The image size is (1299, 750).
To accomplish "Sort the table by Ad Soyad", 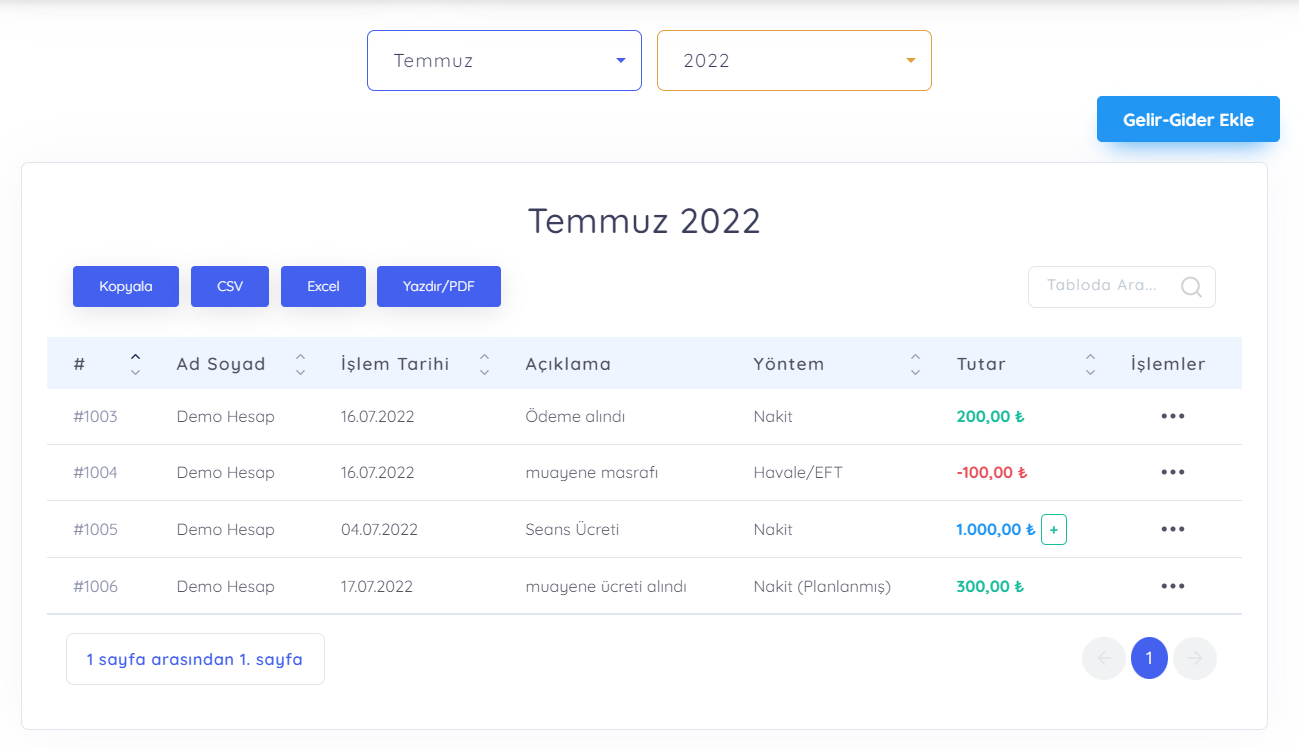I will coord(300,364).
